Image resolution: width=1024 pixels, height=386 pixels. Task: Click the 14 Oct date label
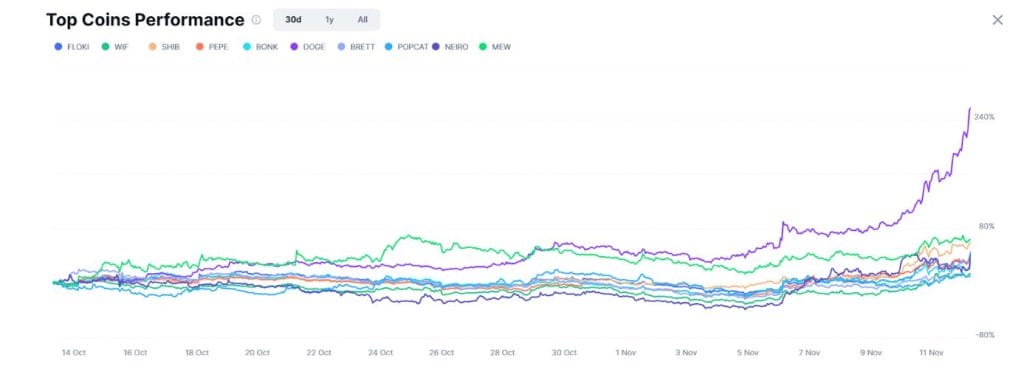[x=74, y=353]
